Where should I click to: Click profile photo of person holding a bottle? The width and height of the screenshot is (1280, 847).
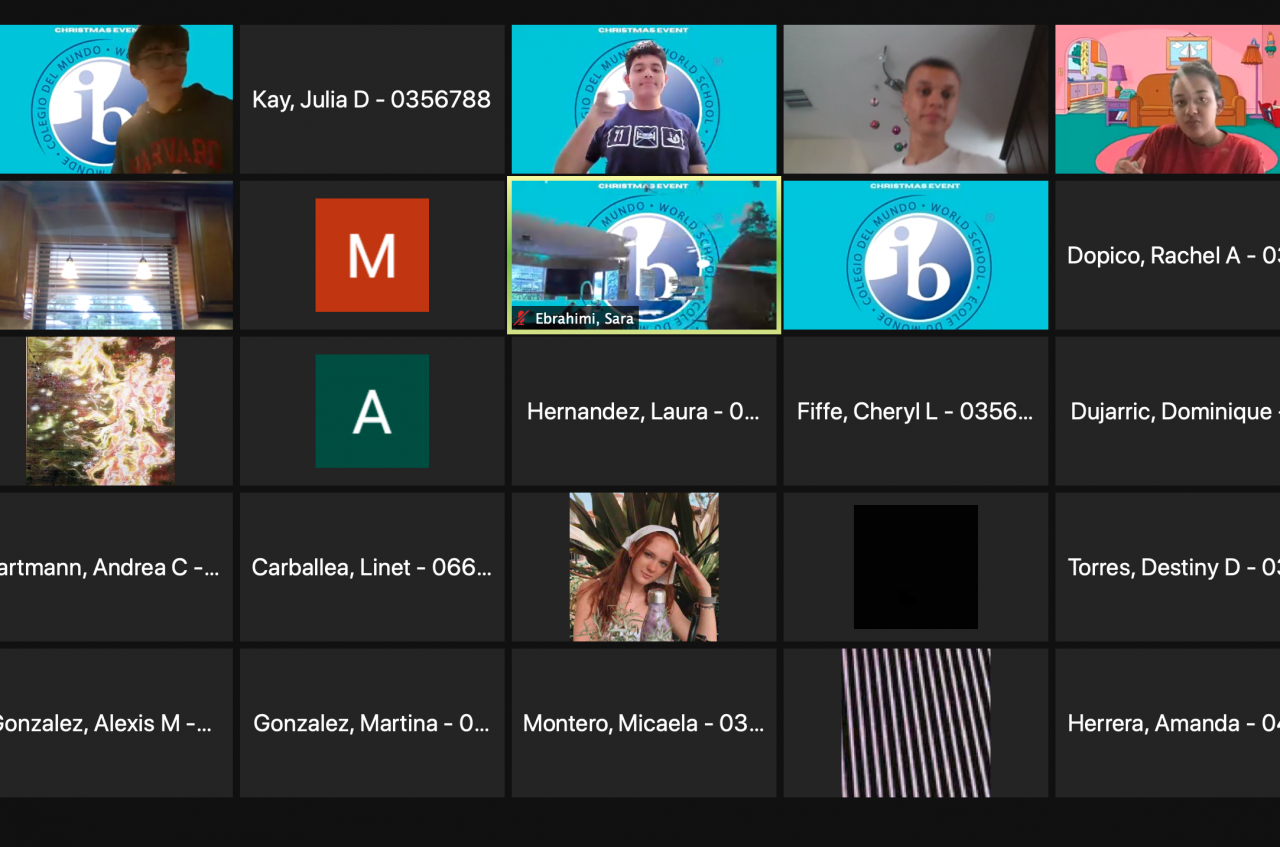point(644,567)
